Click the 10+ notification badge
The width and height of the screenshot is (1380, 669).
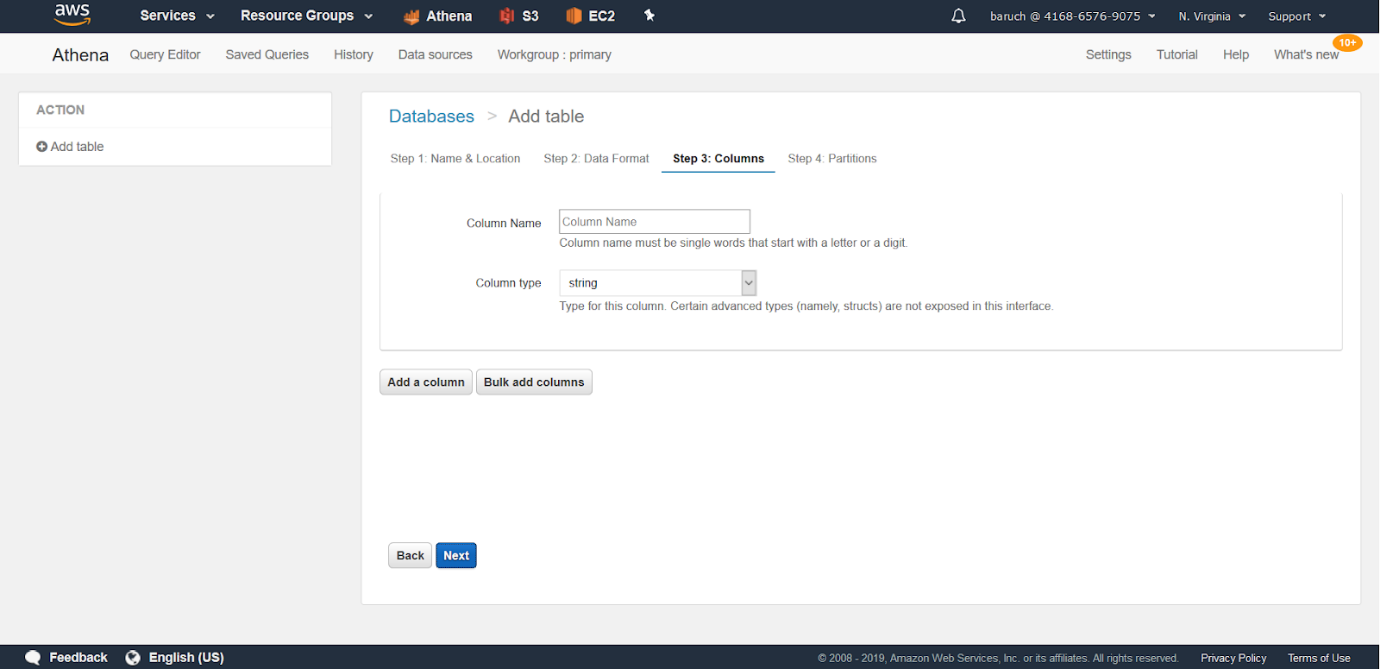coord(1347,43)
